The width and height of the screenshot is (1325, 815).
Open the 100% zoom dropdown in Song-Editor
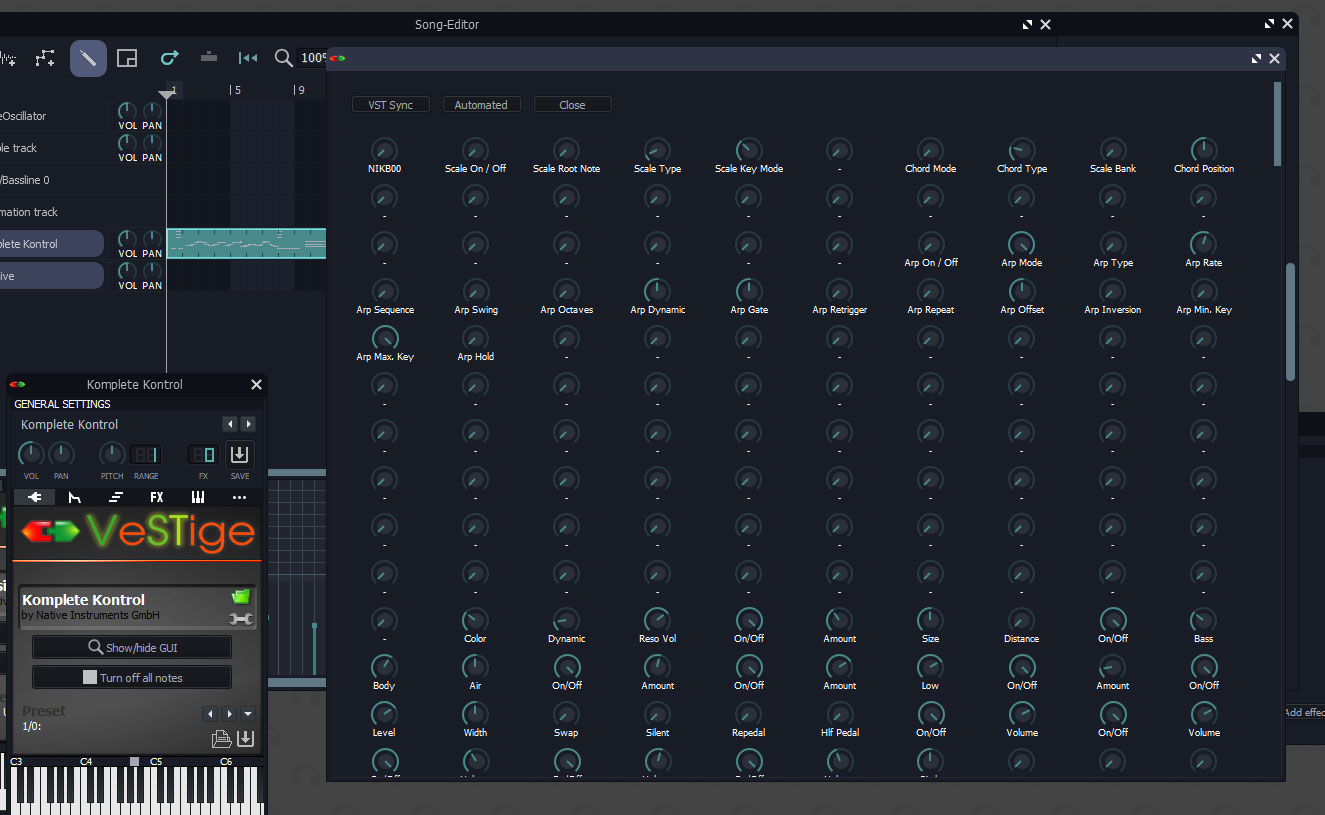click(x=313, y=58)
